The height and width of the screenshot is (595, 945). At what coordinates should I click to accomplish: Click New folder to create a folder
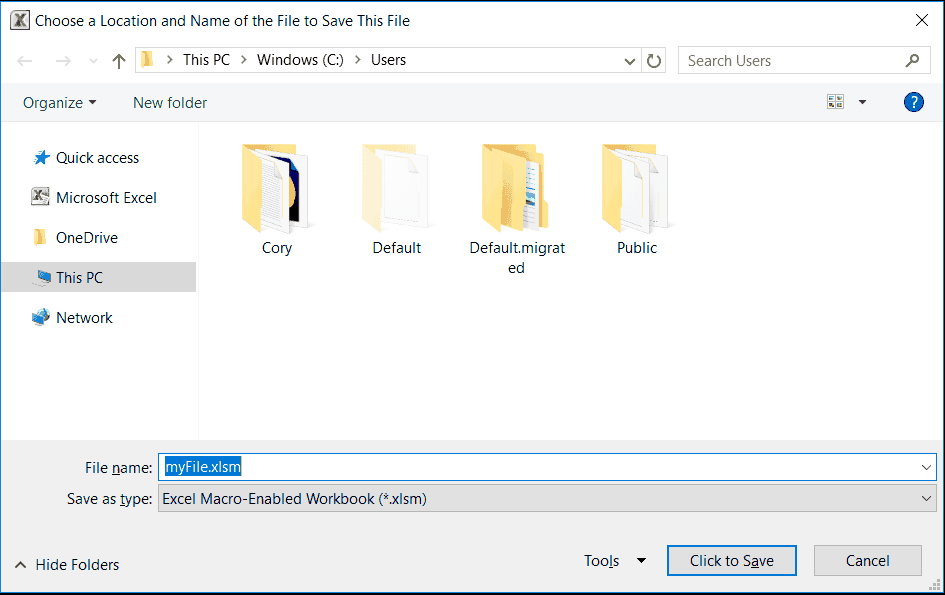click(x=169, y=102)
